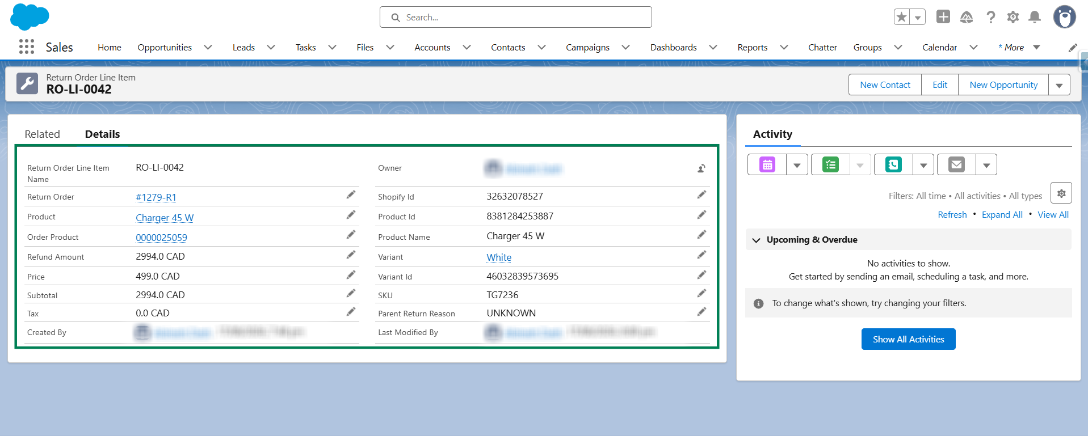This screenshot has width=1088, height=436.
Task: Click the New Task list icon
Action: (830, 165)
